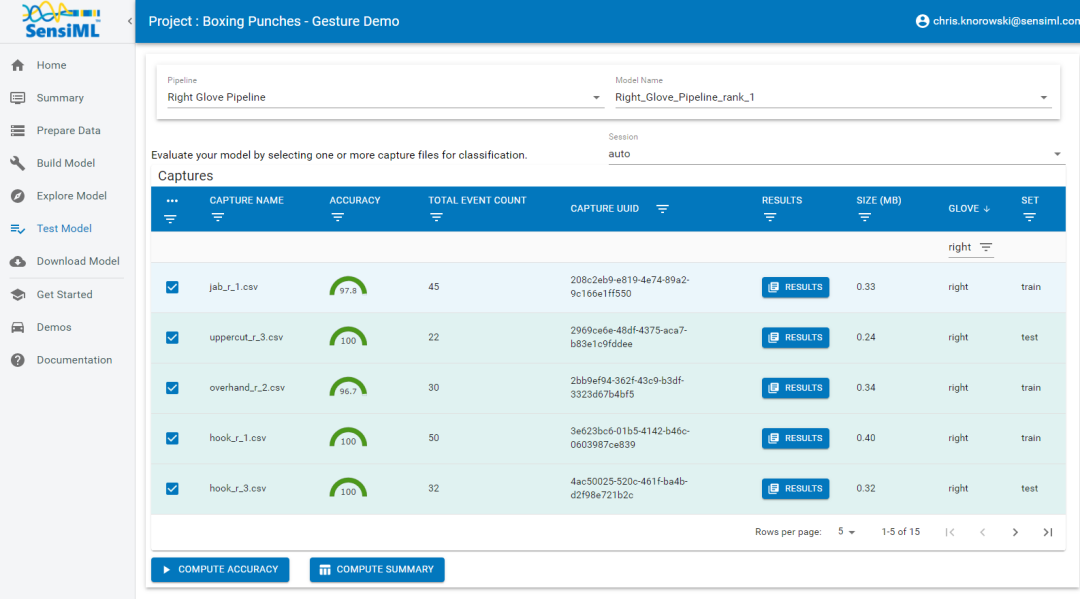Screen dimensions: 1080x599
Task: Click the accuracy gauge for hook_r_1.csv
Action: point(348,438)
